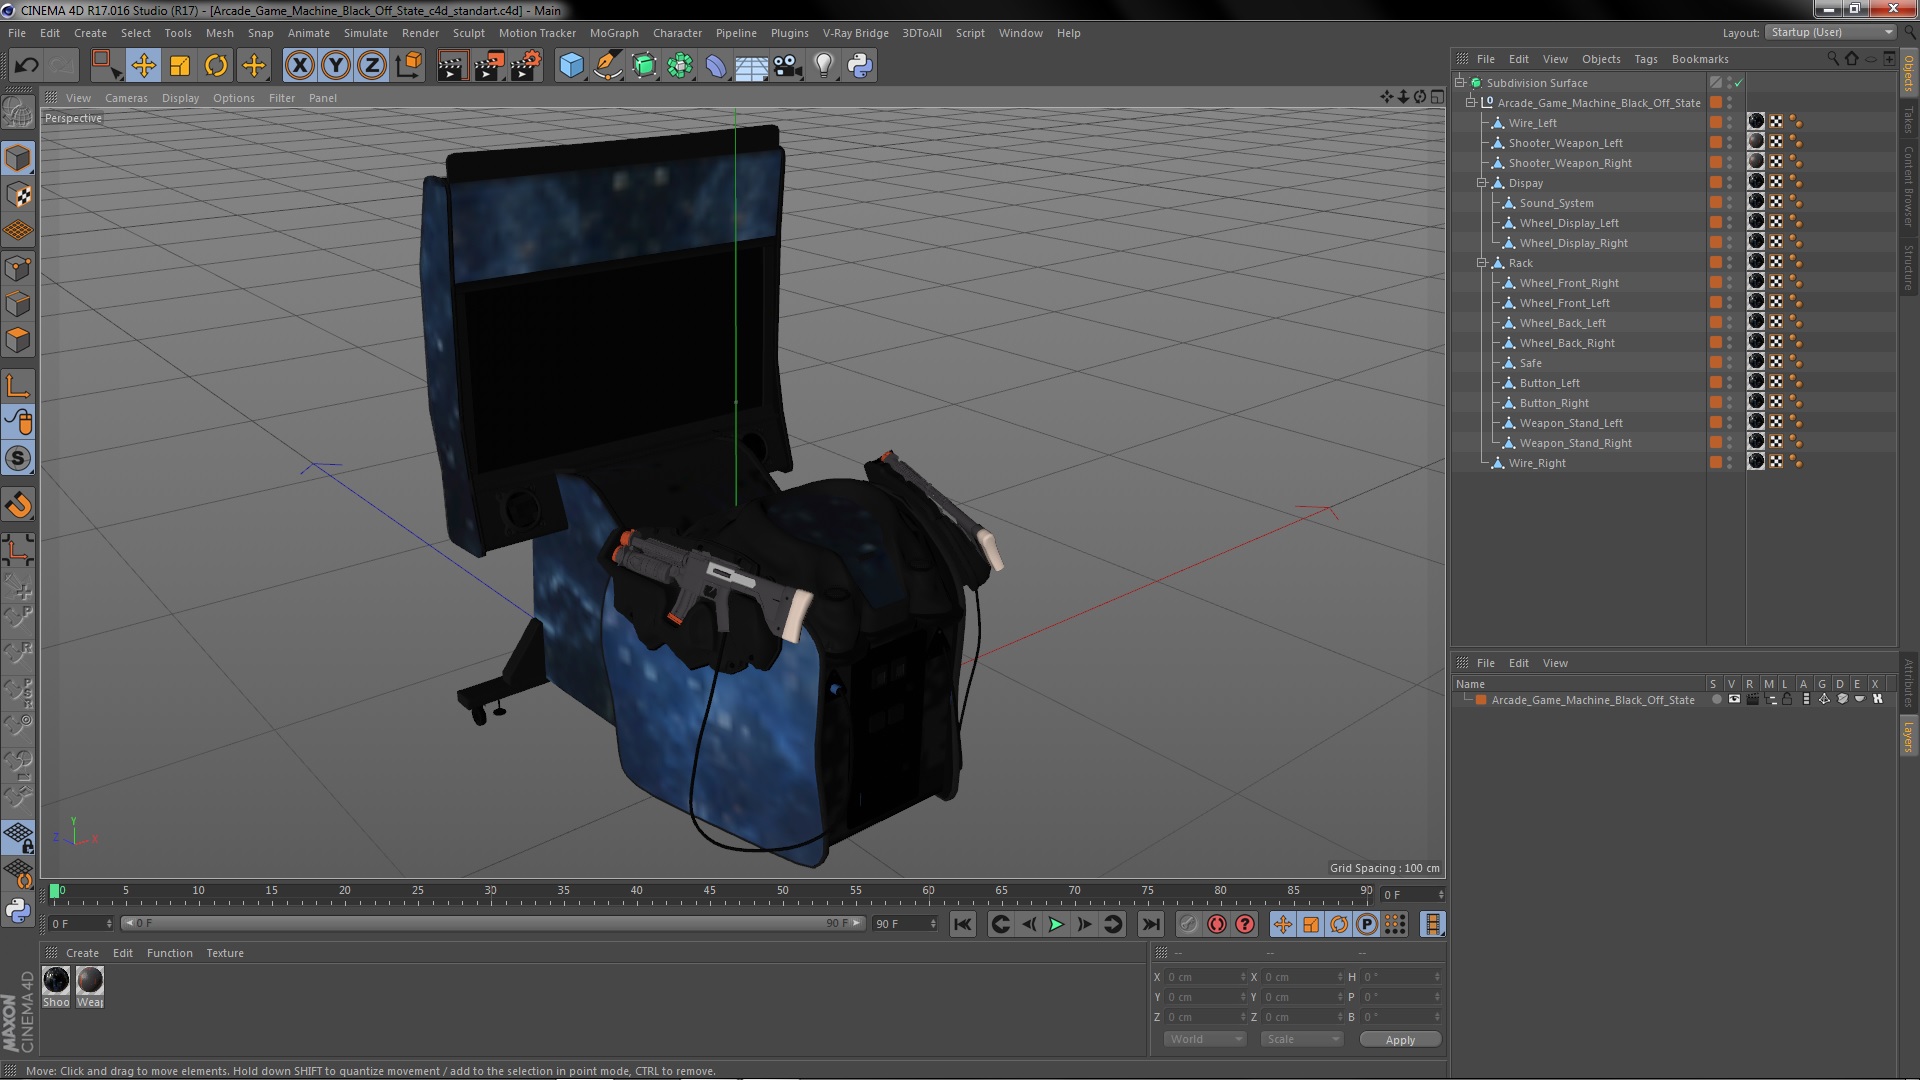Enable Snap S icon in sidebar
Viewport: 1920px width, 1080px height.
[x=18, y=459]
